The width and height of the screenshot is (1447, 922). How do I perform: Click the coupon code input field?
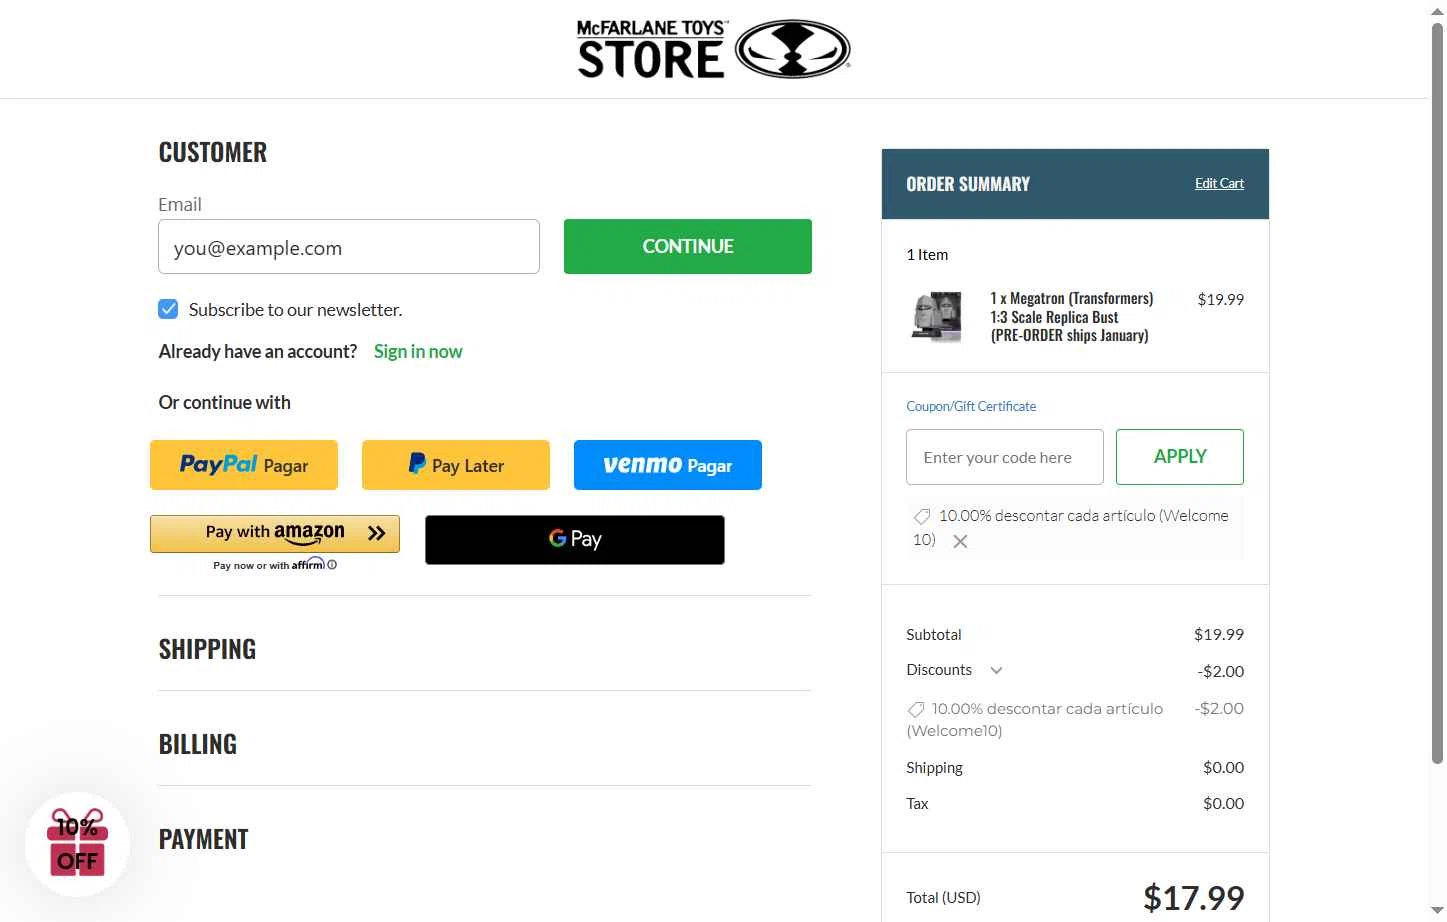[1005, 457]
